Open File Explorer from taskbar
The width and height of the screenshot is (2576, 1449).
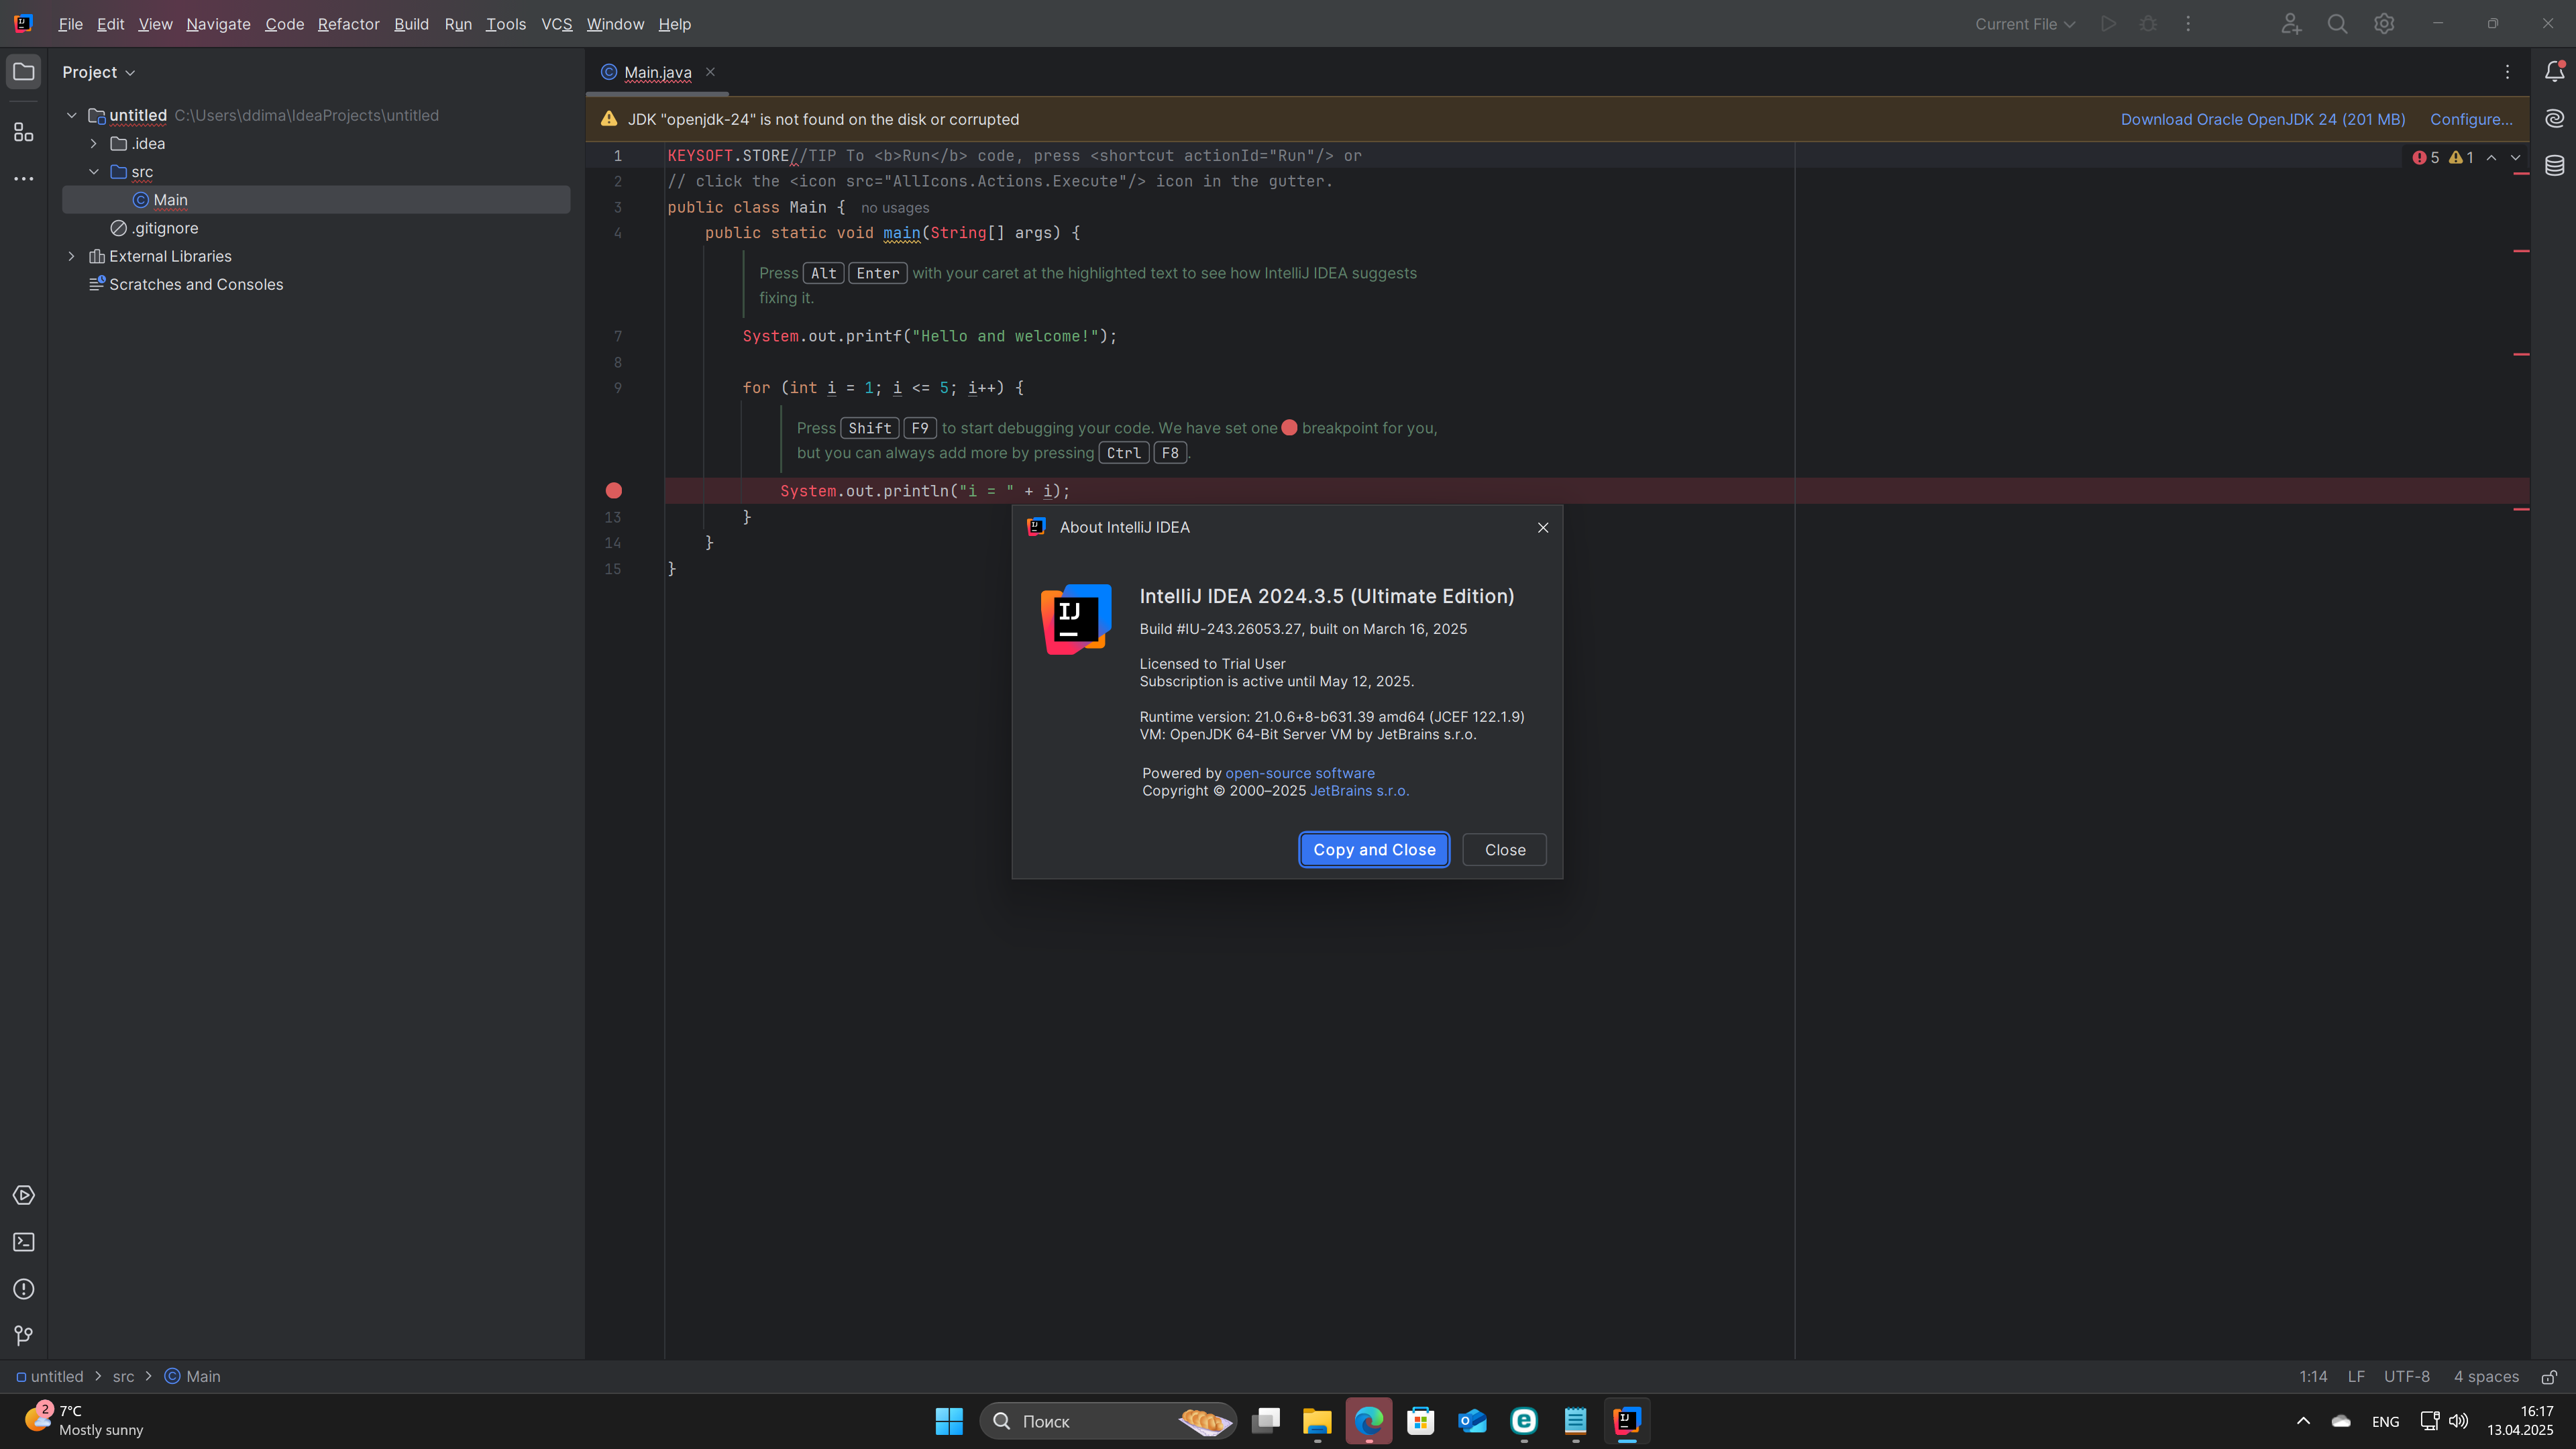1317,1421
